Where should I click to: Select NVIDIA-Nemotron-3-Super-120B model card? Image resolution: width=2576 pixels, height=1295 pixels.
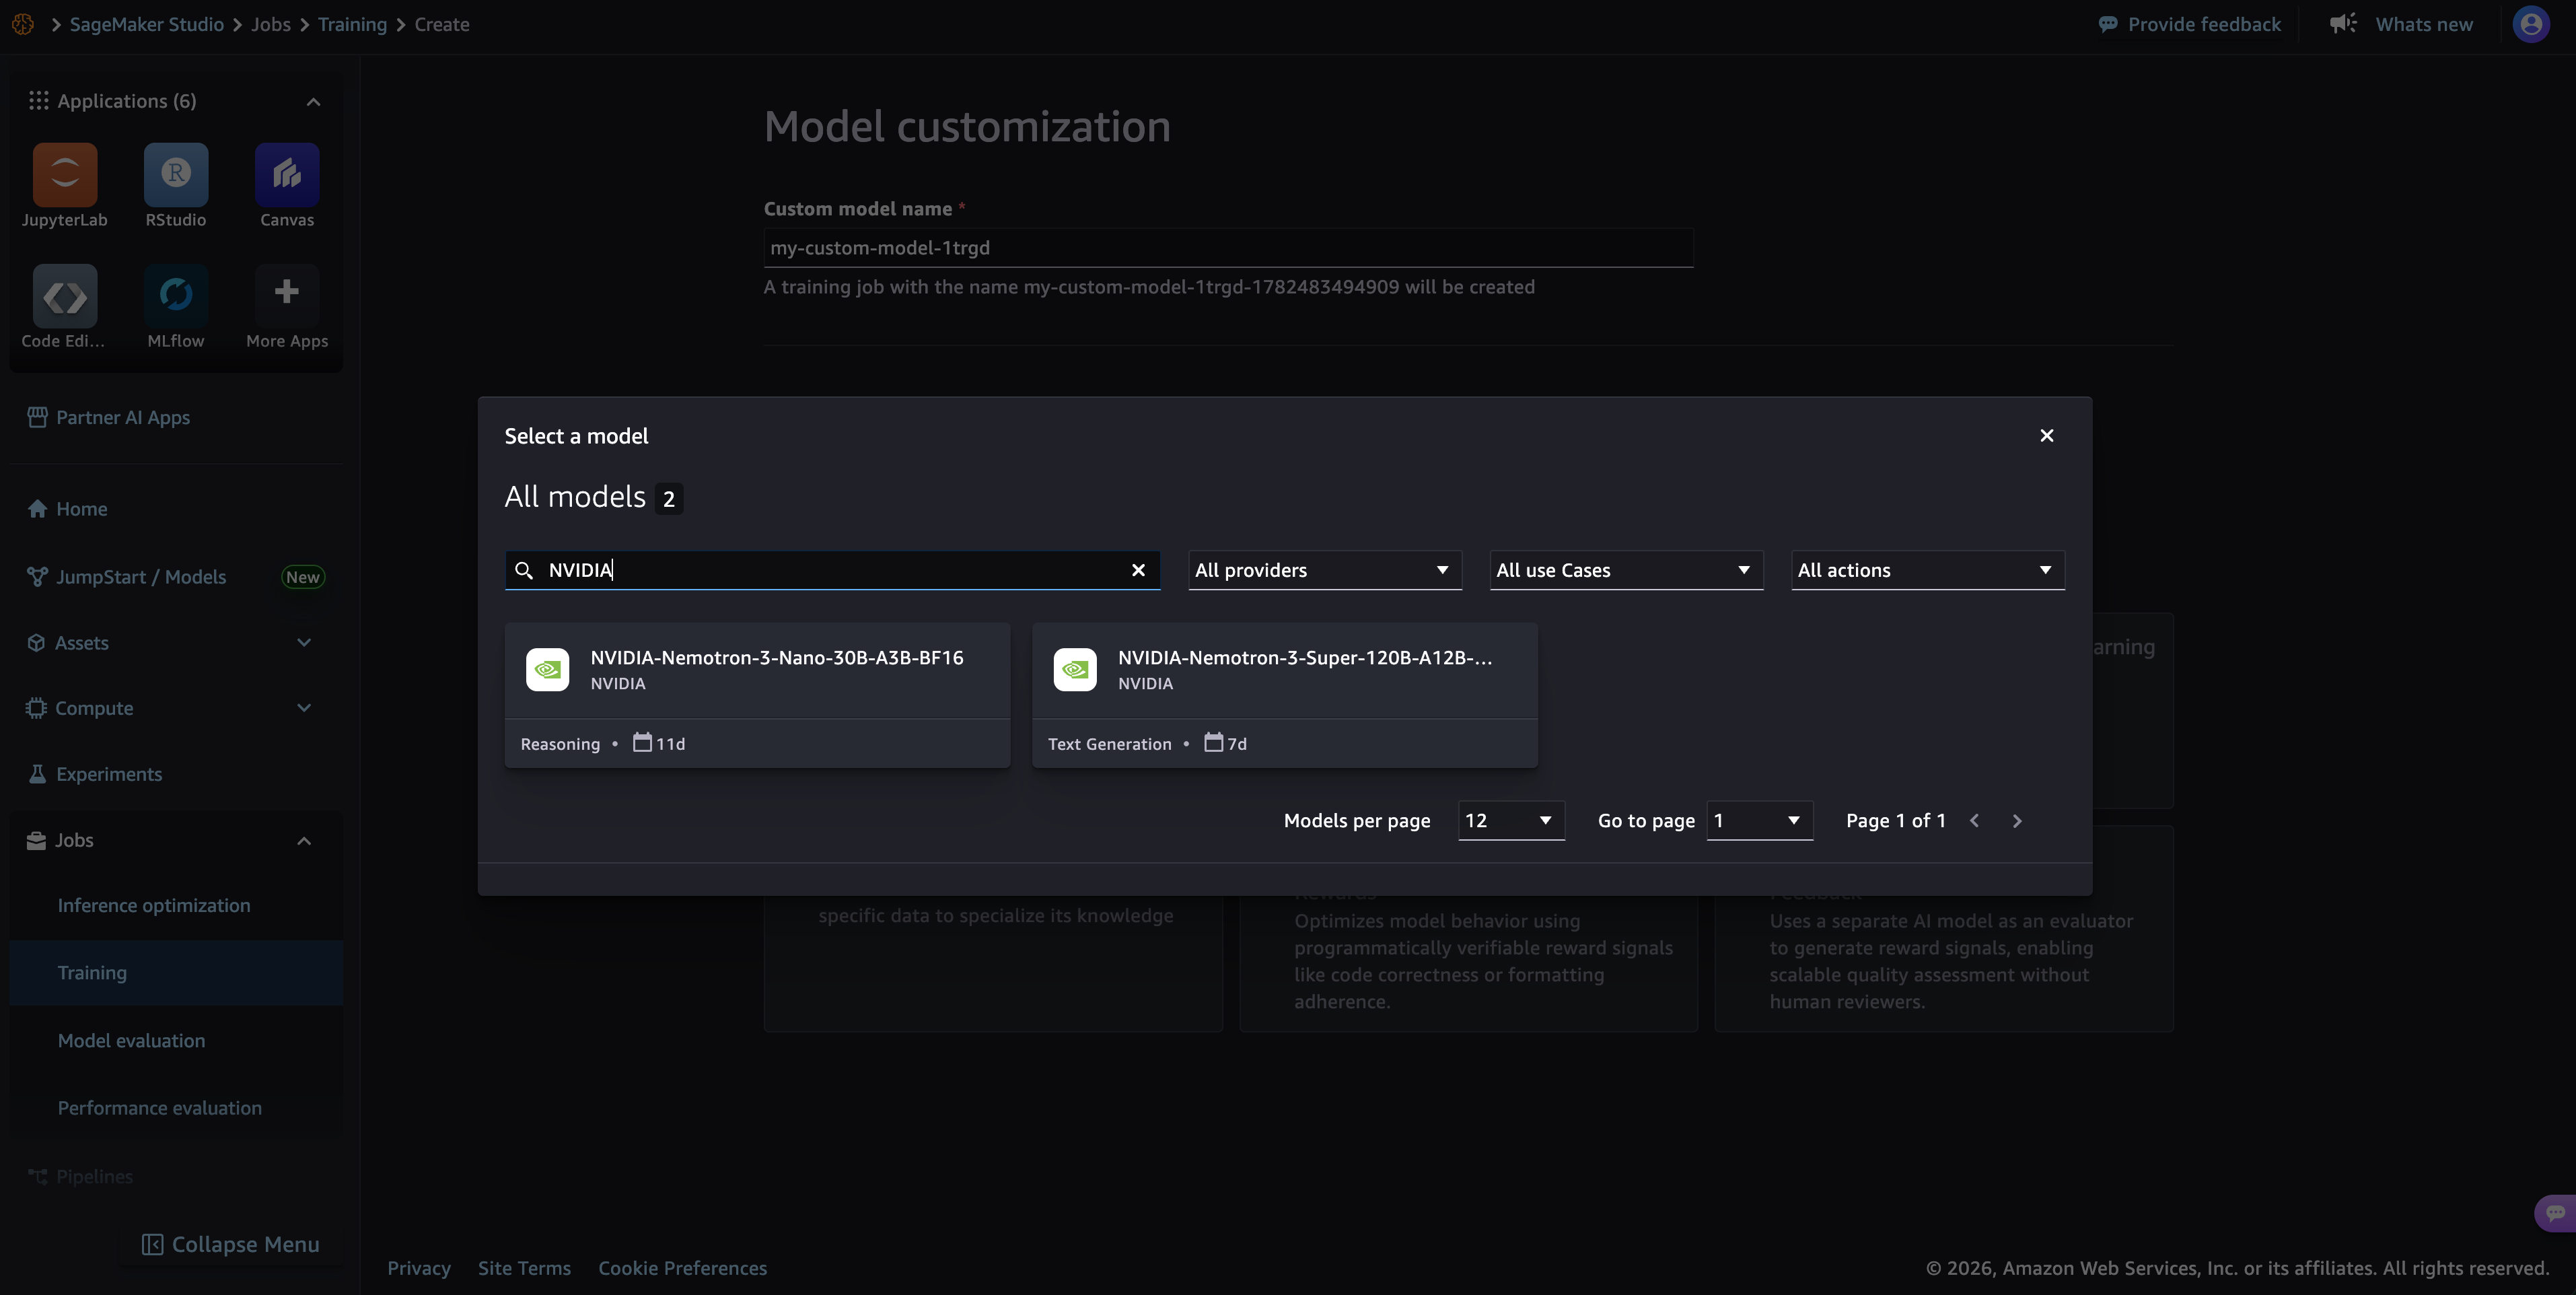click(x=1285, y=695)
